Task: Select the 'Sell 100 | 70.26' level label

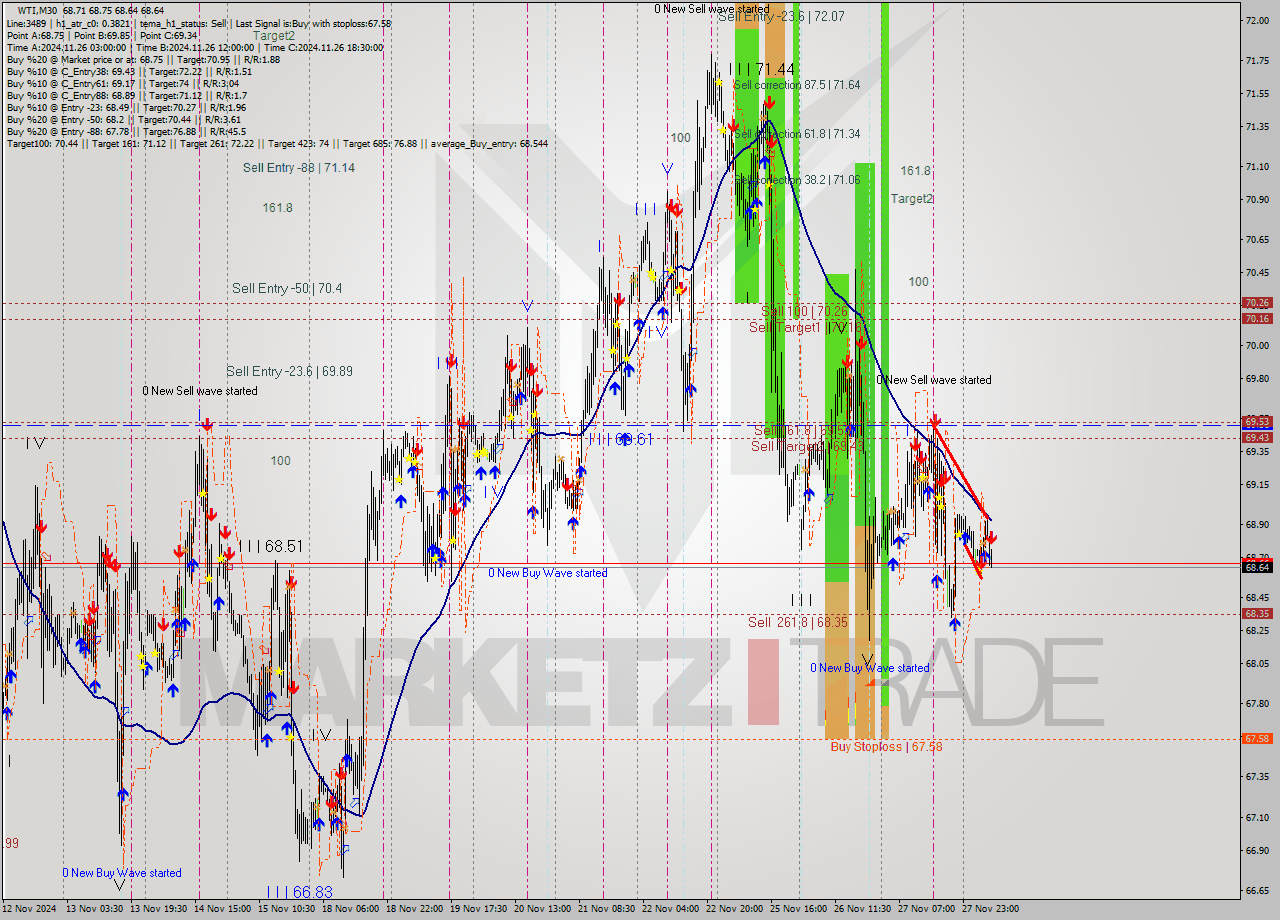Action: coord(805,312)
